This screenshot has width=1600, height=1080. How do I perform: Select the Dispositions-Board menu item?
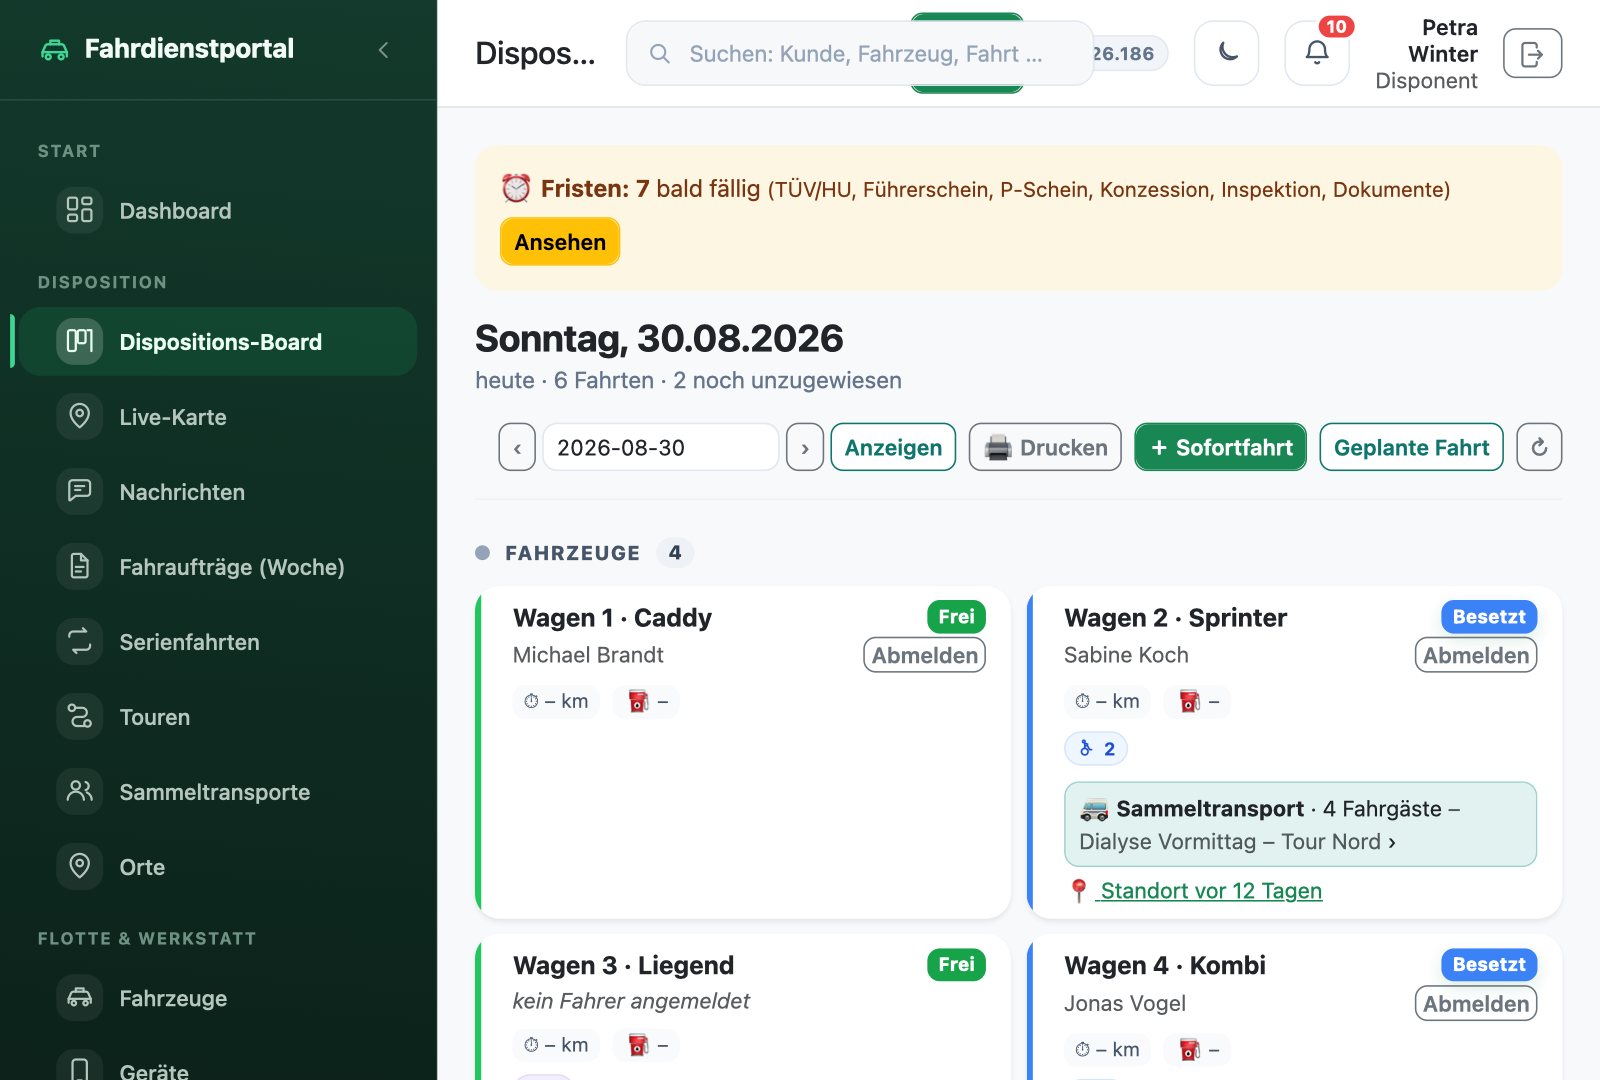[x=218, y=342]
